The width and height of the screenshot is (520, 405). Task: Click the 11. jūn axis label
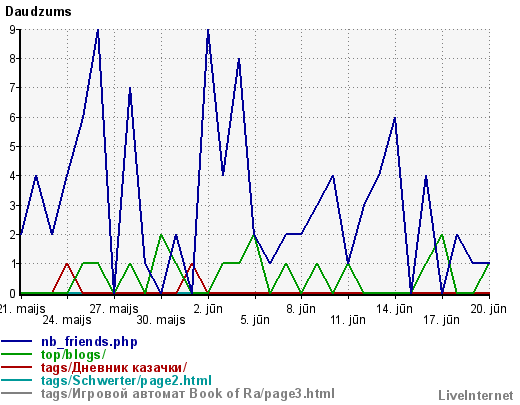(x=348, y=320)
